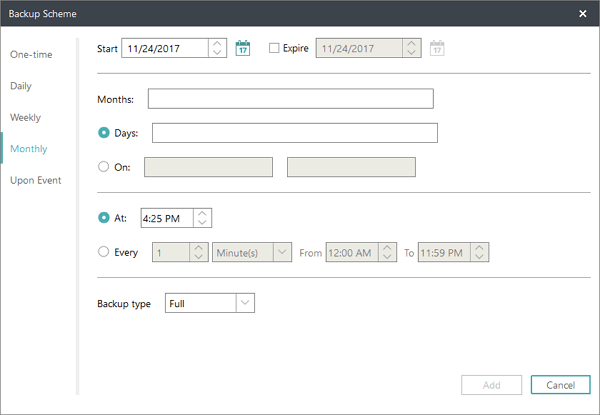Click the Backup type label

pyautogui.click(x=124, y=304)
